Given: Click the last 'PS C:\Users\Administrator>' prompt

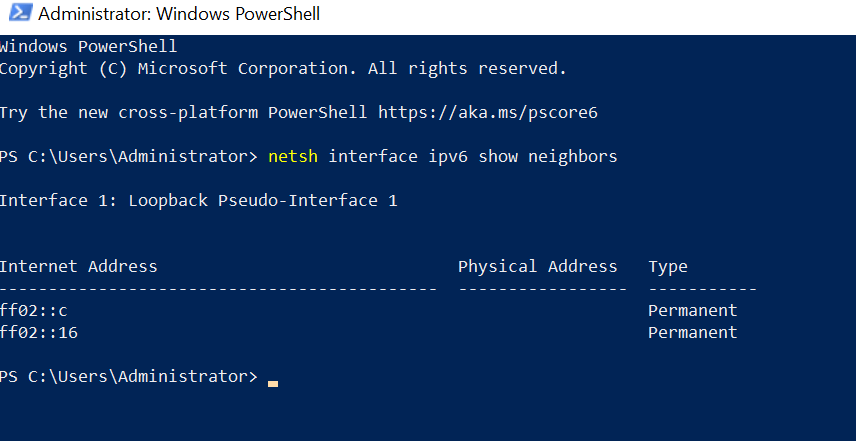Looking at the screenshot, I should coord(128,377).
